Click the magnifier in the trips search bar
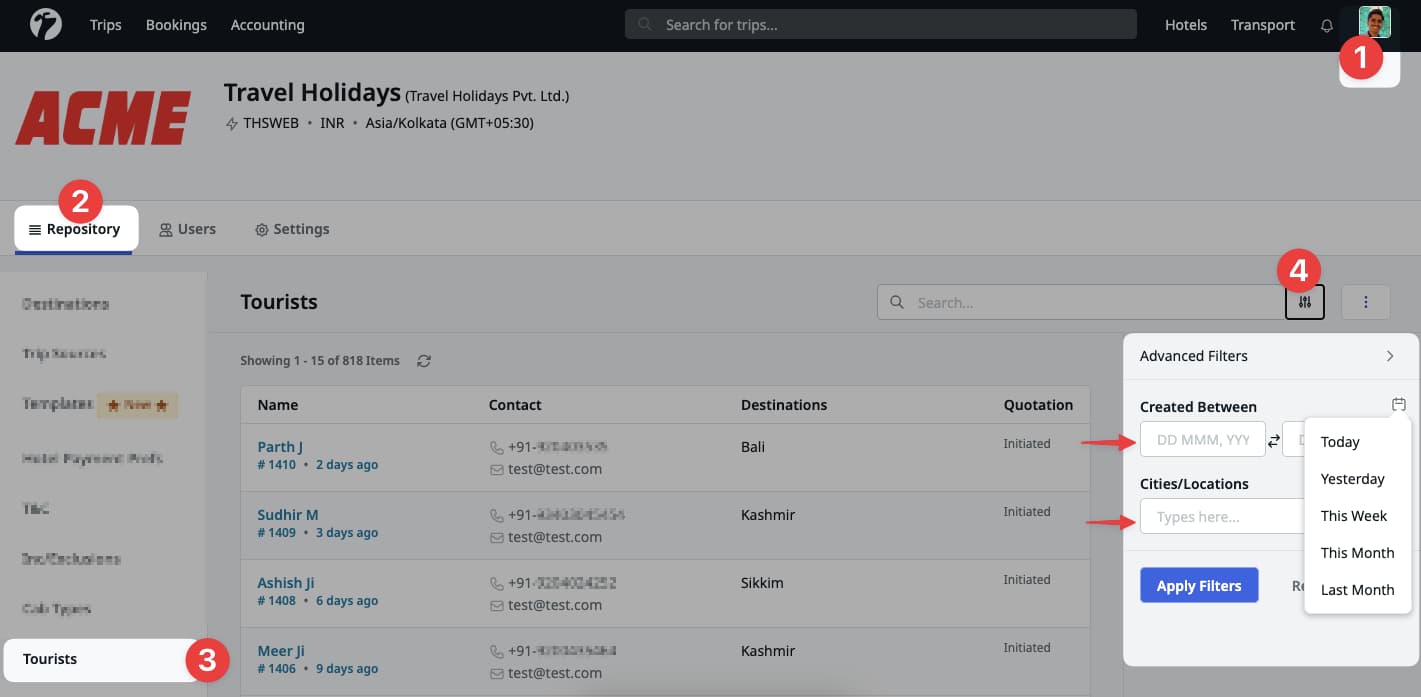1421x697 pixels. (x=644, y=24)
